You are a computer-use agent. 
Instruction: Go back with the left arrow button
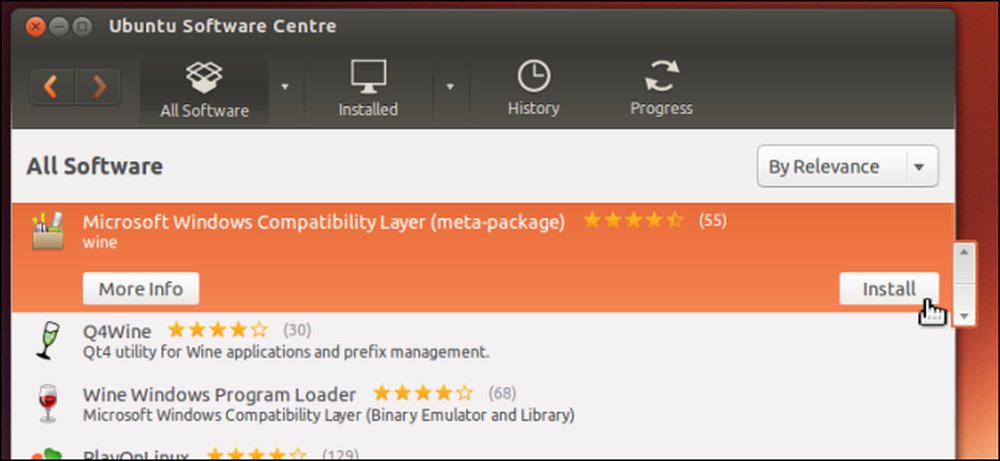pos(52,87)
